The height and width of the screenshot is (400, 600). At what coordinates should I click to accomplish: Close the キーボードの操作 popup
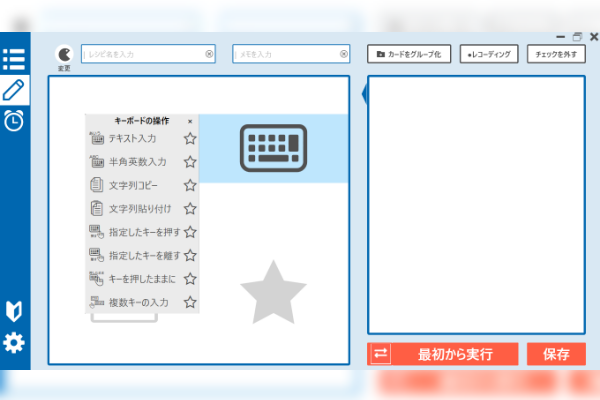click(x=190, y=121)
